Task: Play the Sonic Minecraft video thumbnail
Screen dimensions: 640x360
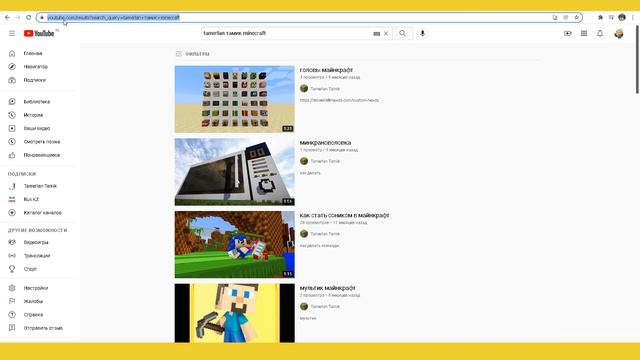Action: tap(235, 244)
